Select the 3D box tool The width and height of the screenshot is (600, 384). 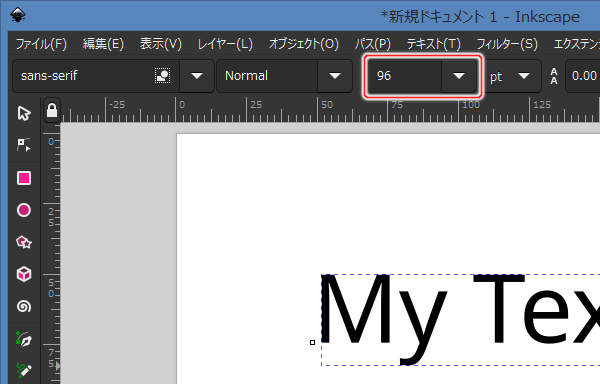(x=24, y=274)
